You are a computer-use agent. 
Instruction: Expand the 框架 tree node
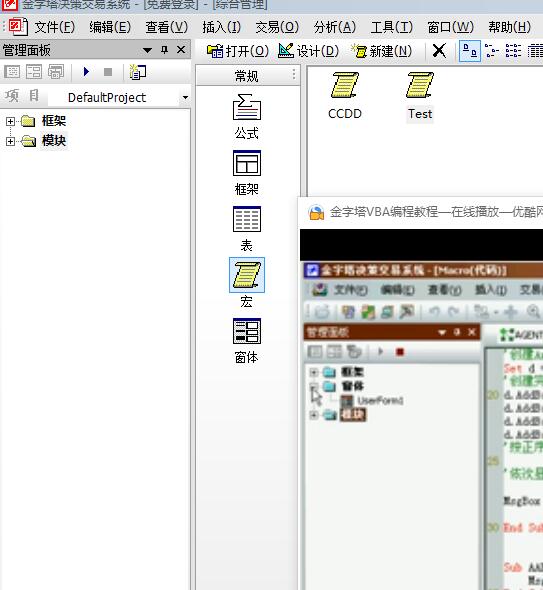[11, 121]
